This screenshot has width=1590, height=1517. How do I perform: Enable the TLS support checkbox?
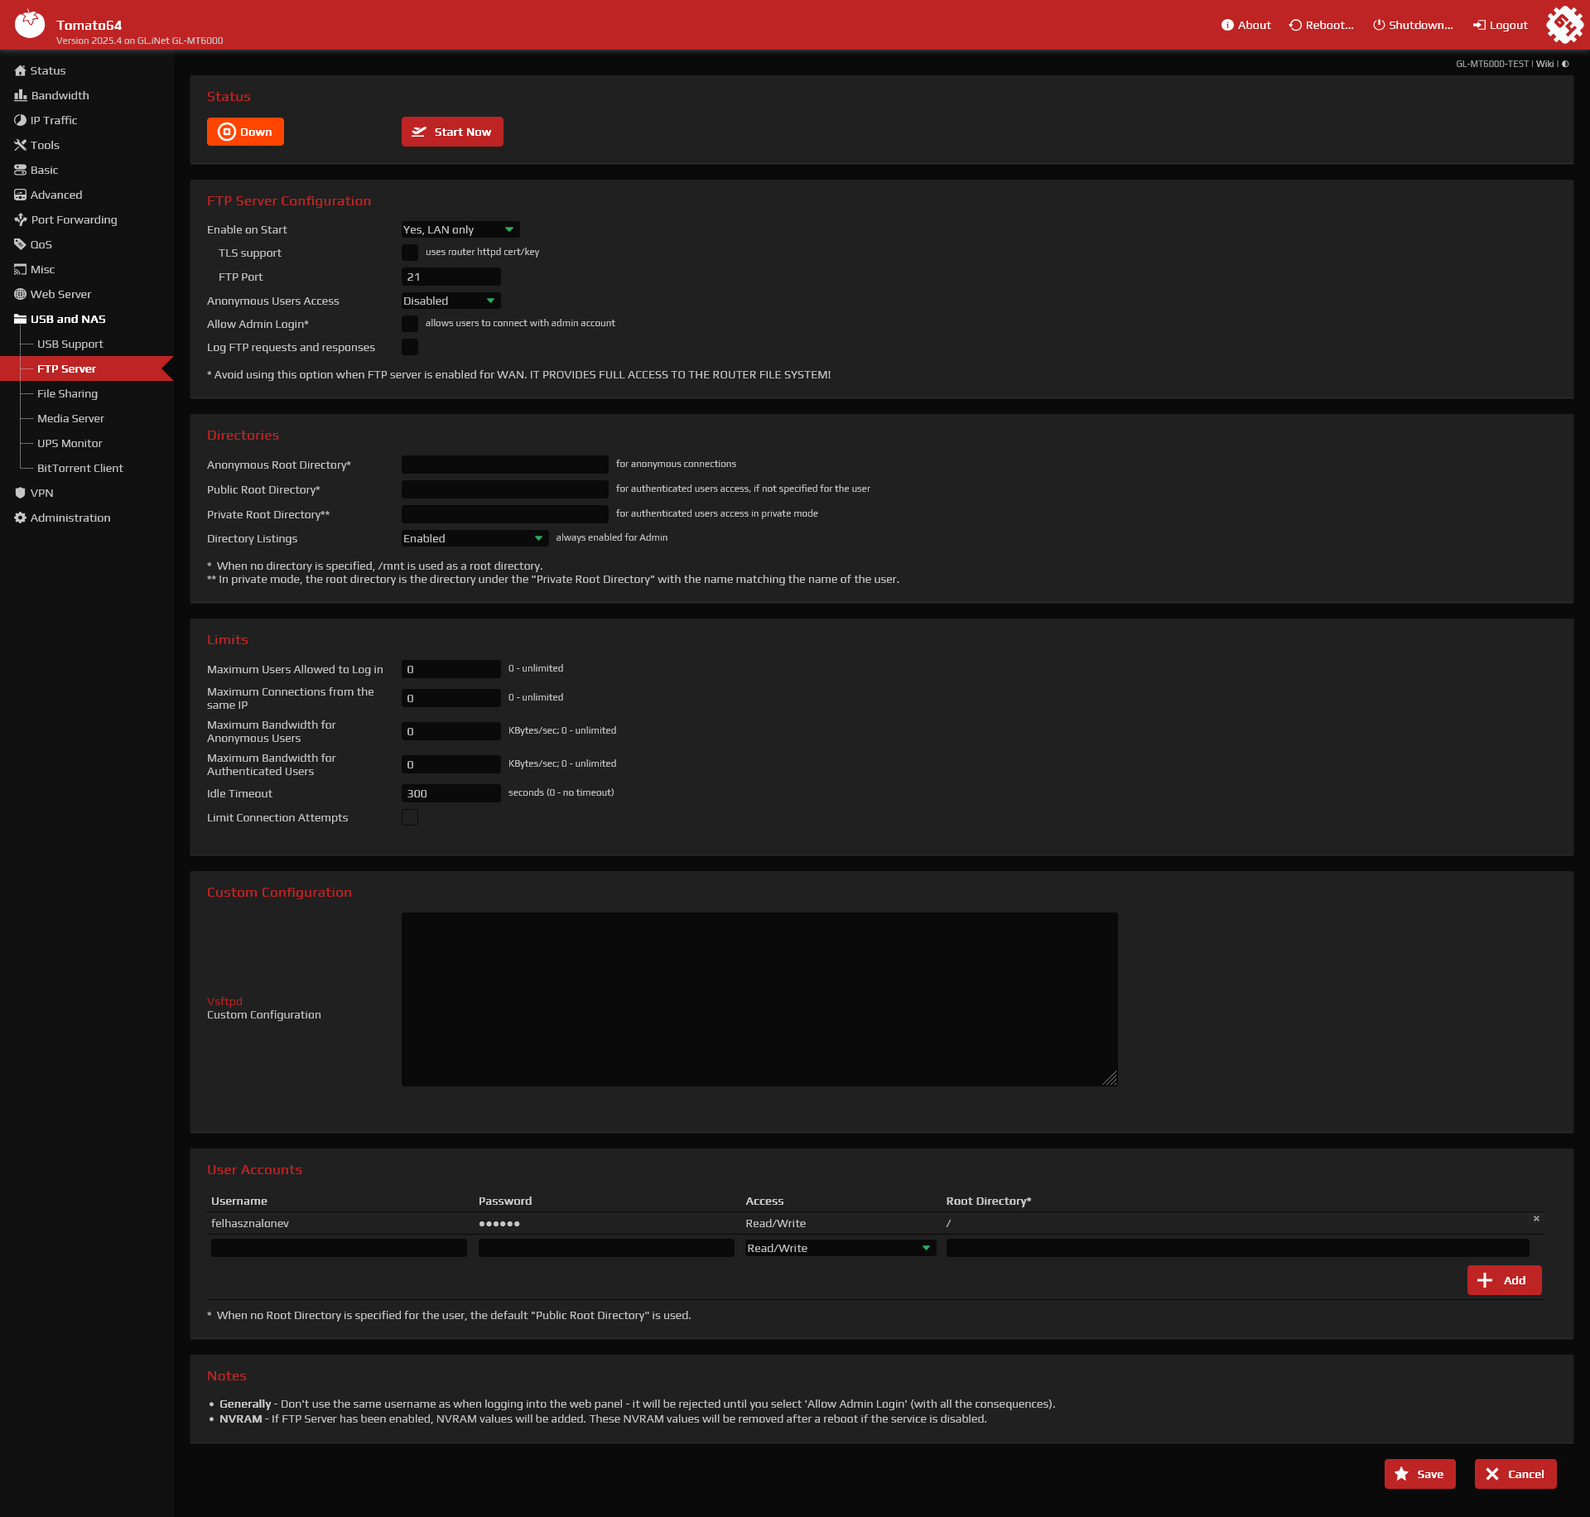click(x=410, y=252)
